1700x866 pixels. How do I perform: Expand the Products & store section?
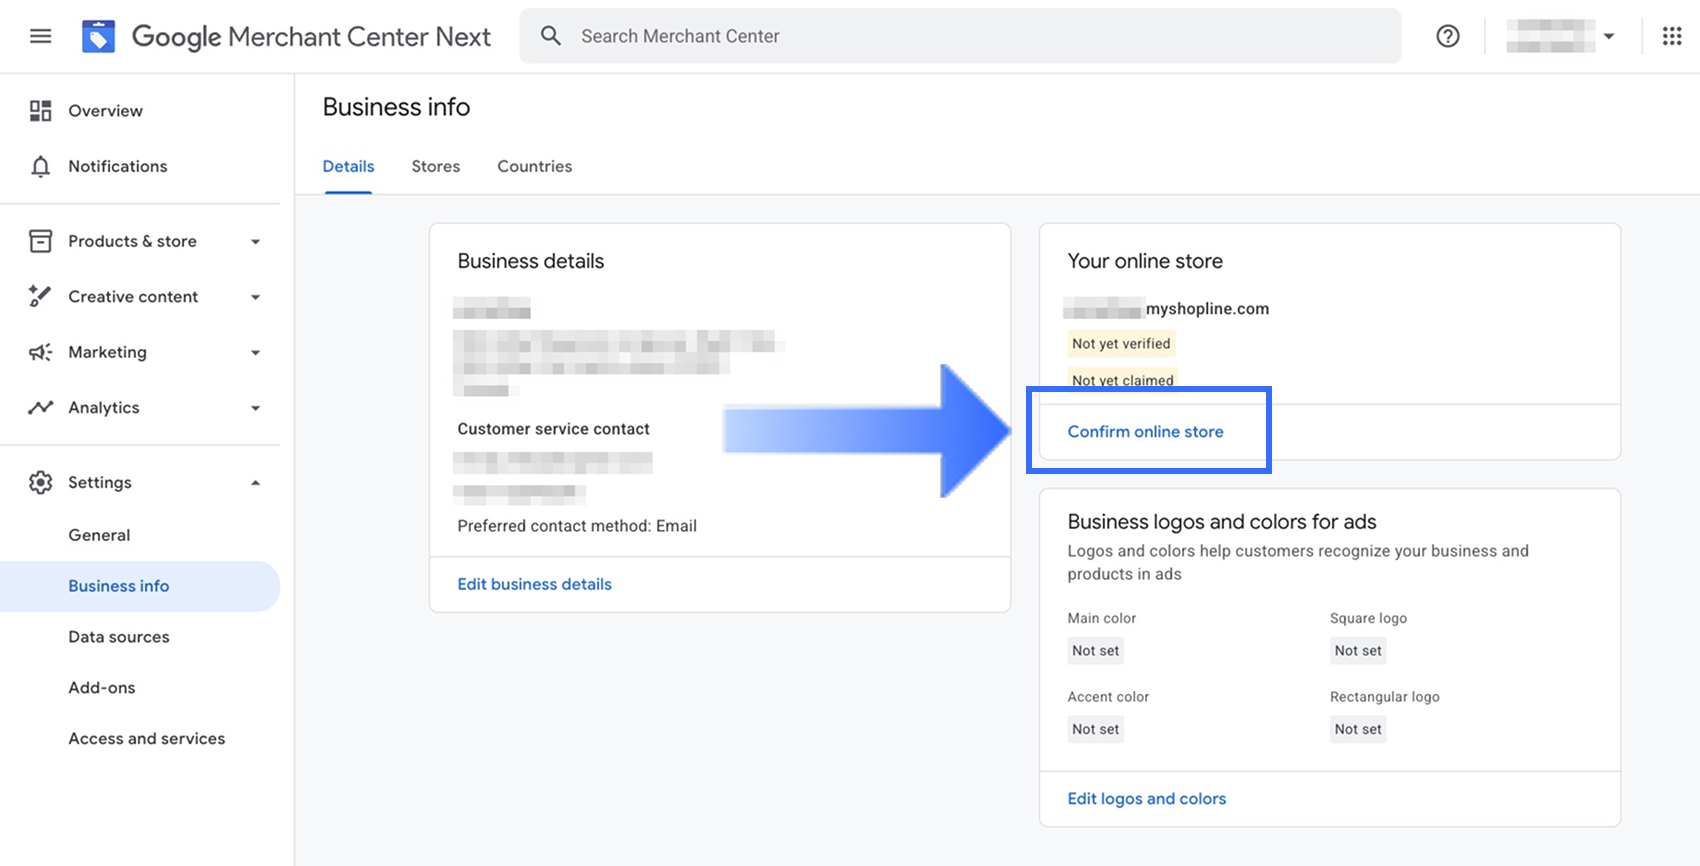tap(255, 241)
